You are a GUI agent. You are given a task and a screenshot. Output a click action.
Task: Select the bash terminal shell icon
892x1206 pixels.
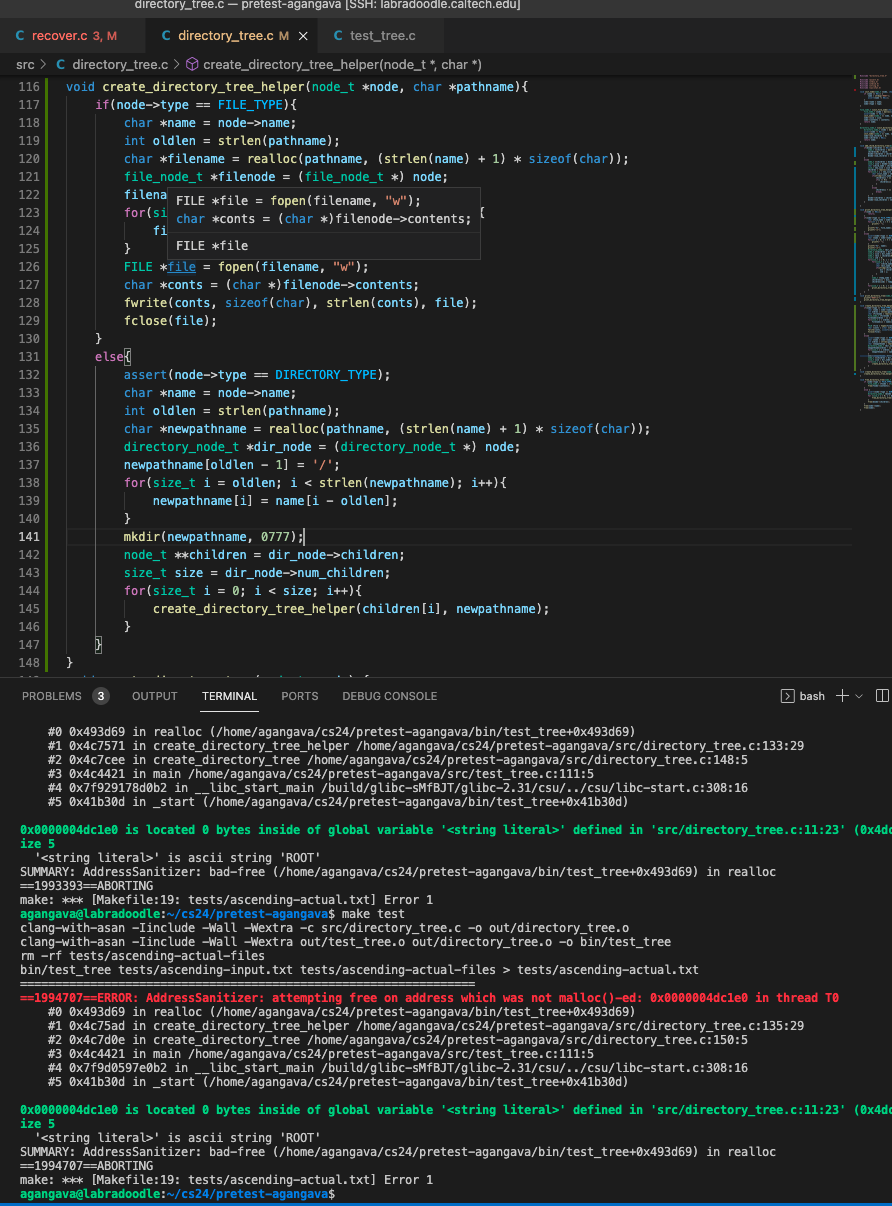(788, 696)
